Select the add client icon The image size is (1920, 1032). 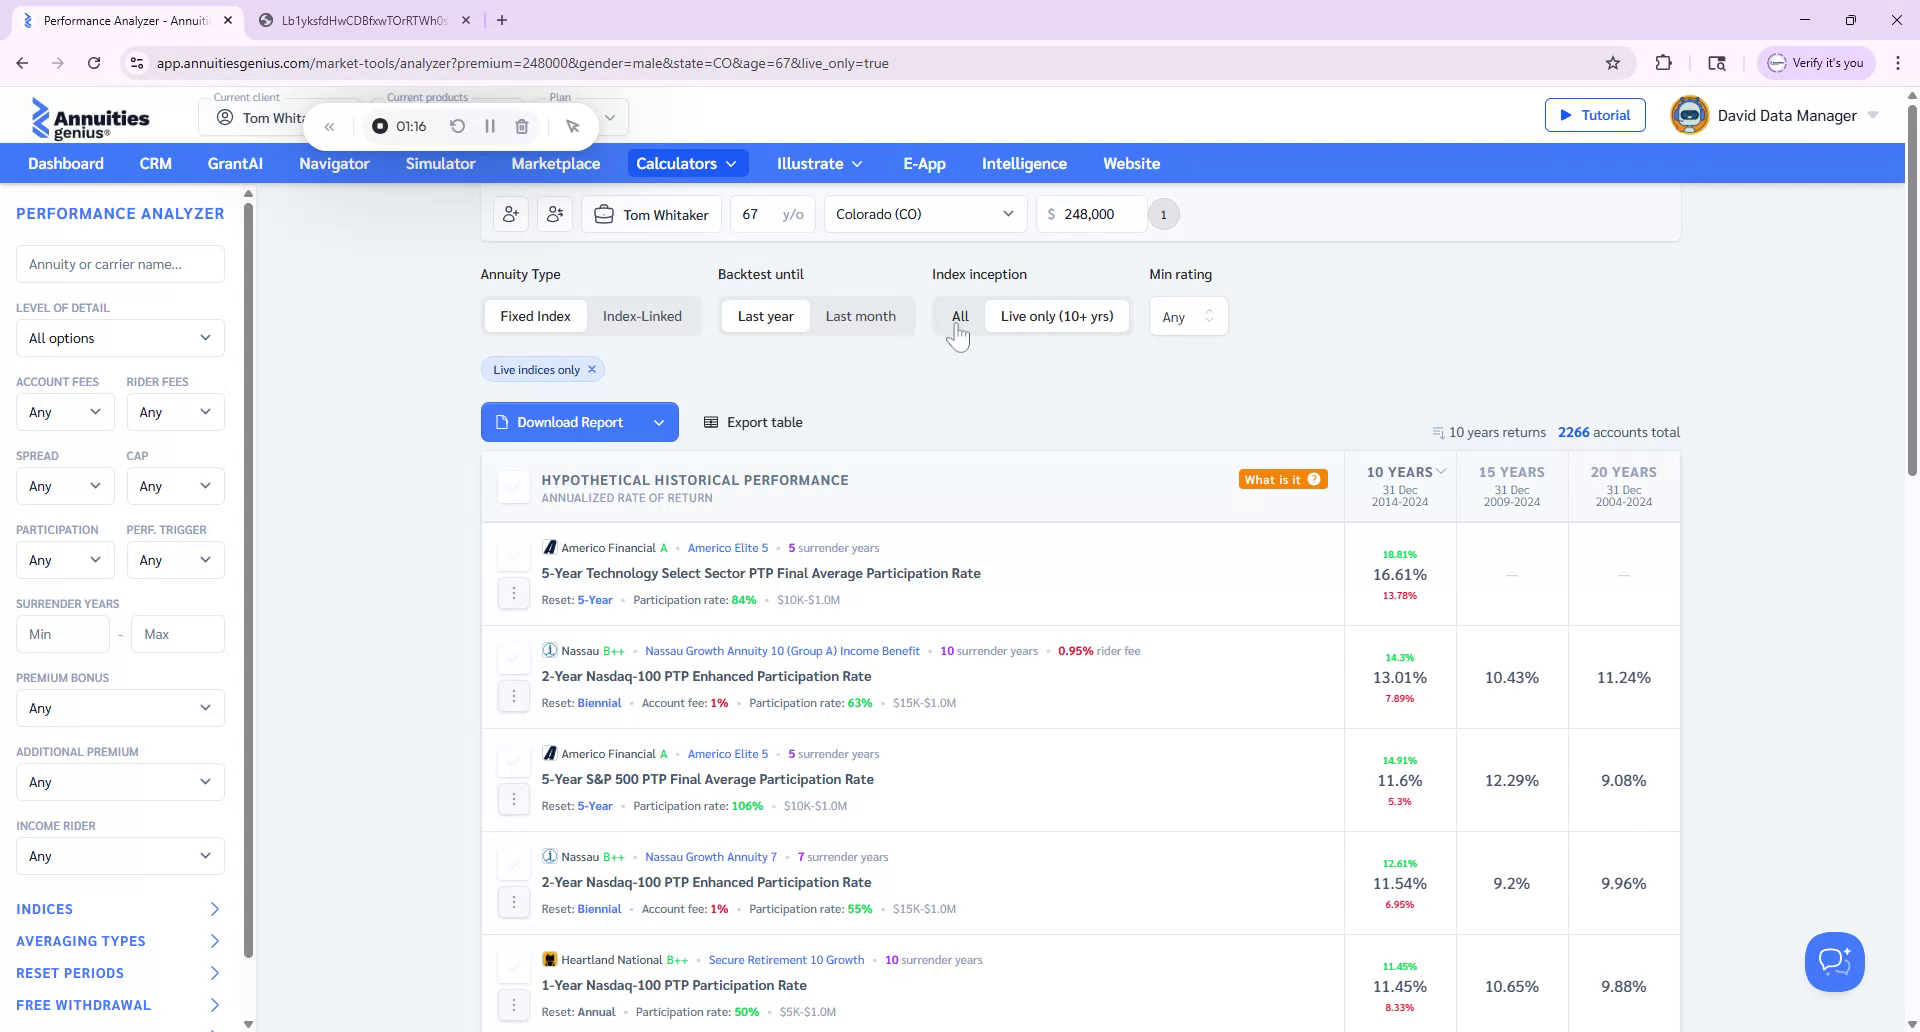tap(511, 214)
